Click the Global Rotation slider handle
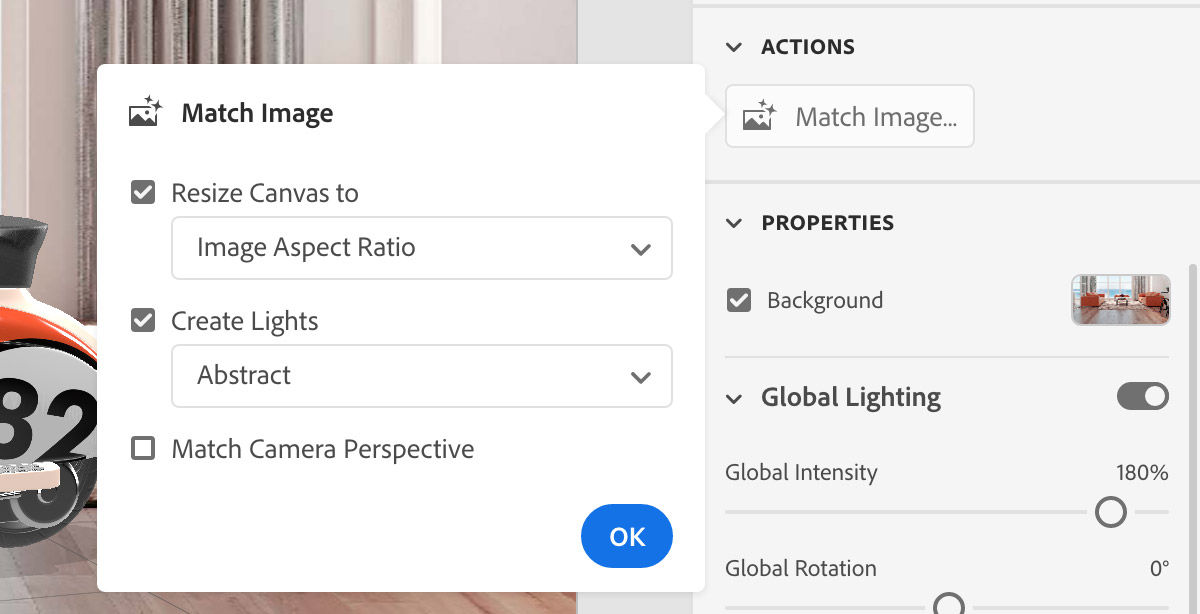The image size is (1200, 614). coord(948,604)
